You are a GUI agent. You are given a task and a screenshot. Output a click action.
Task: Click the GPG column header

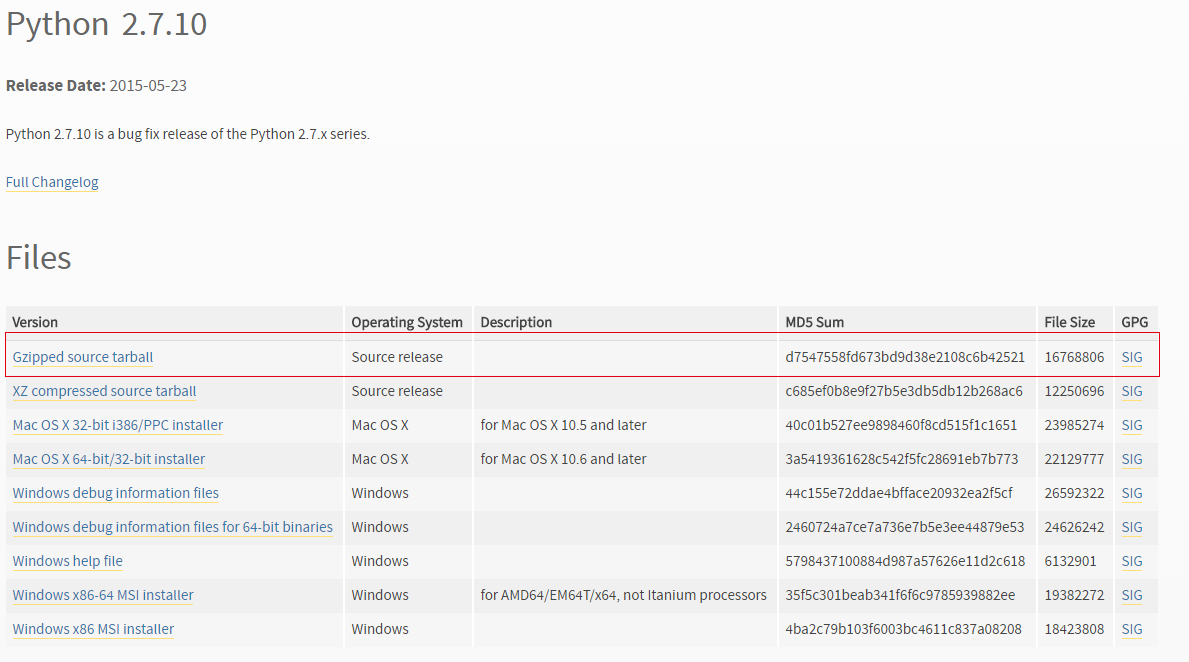(x=1134, y=322)
